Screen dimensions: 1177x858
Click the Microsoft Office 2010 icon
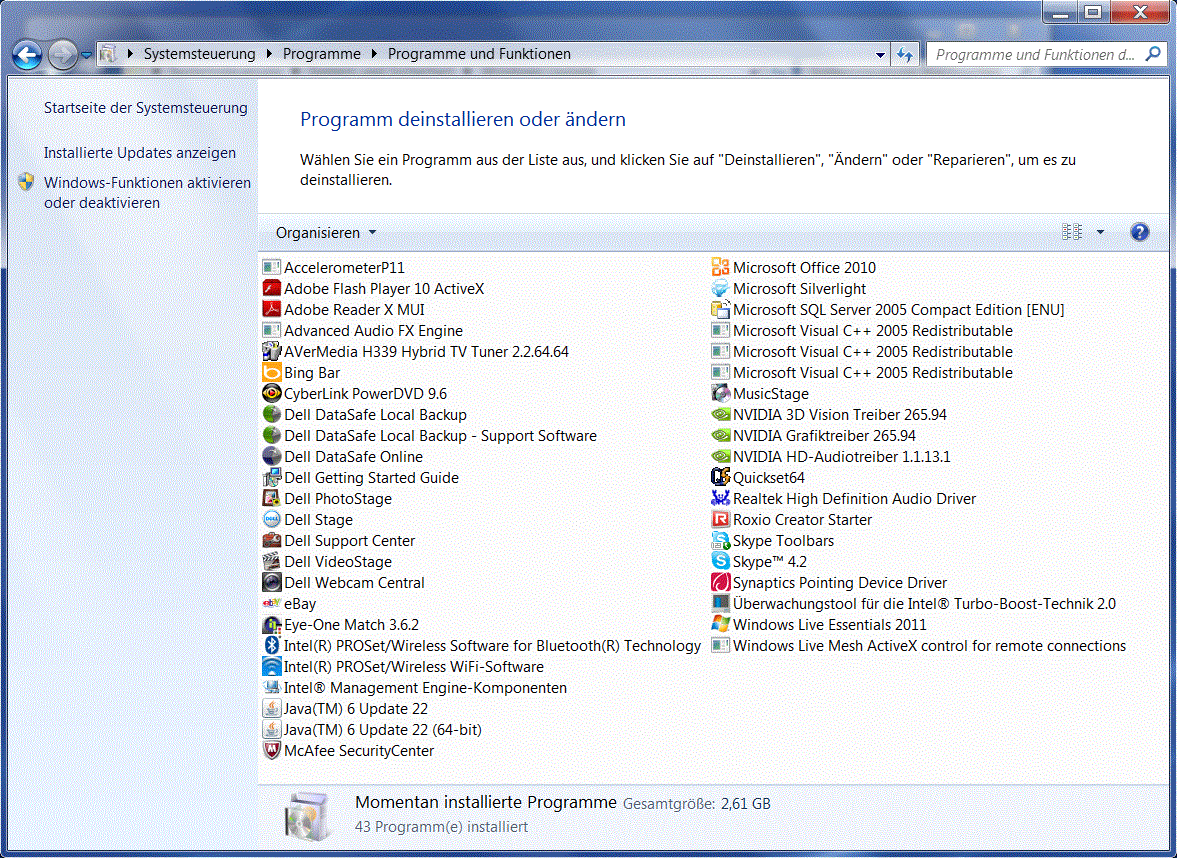tap(720, 267)
